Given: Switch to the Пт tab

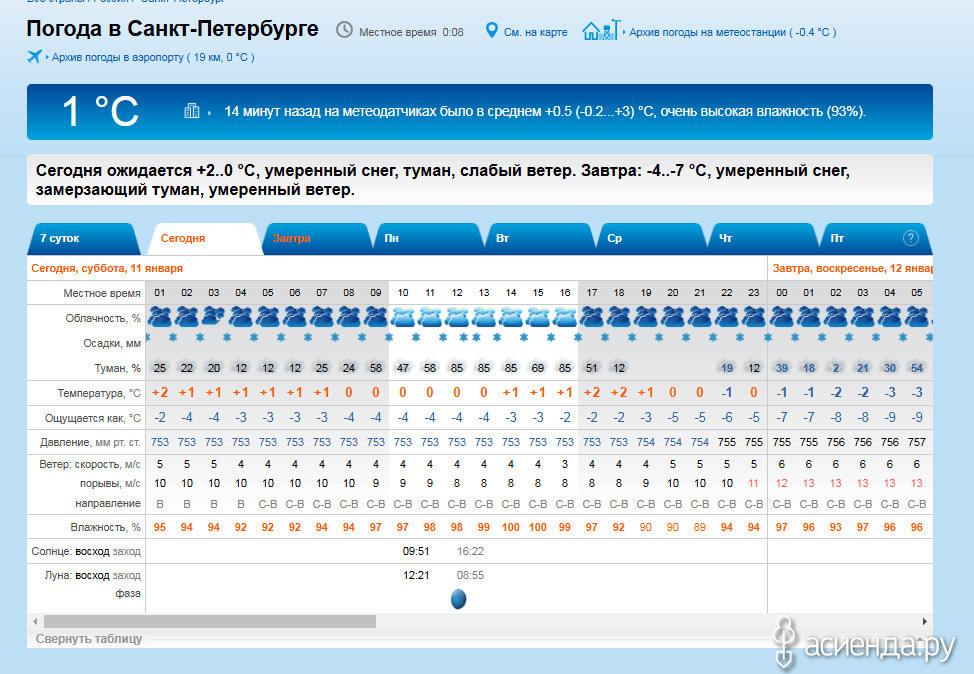Looking at the screenshot, I should 875,239.
